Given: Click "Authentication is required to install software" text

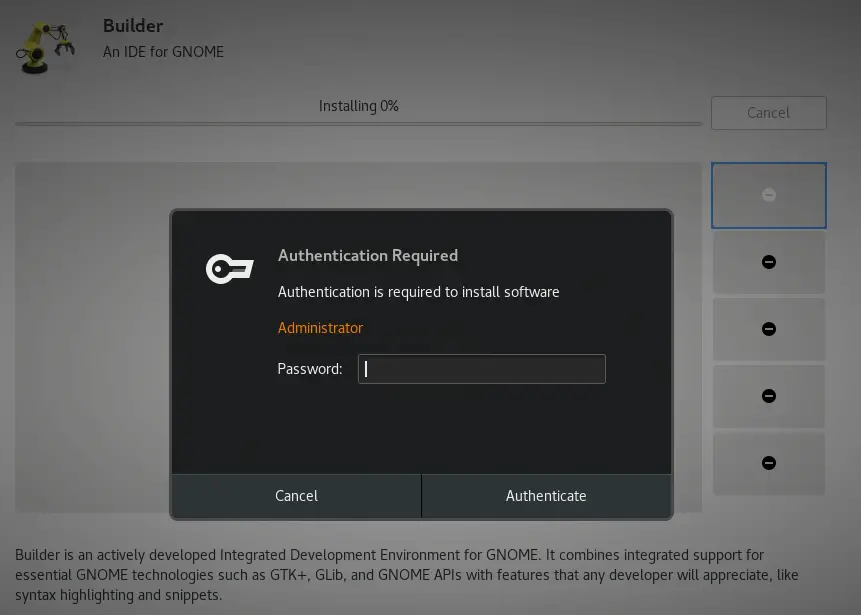Looking at the screenshot, I should [x=418, y=292].
